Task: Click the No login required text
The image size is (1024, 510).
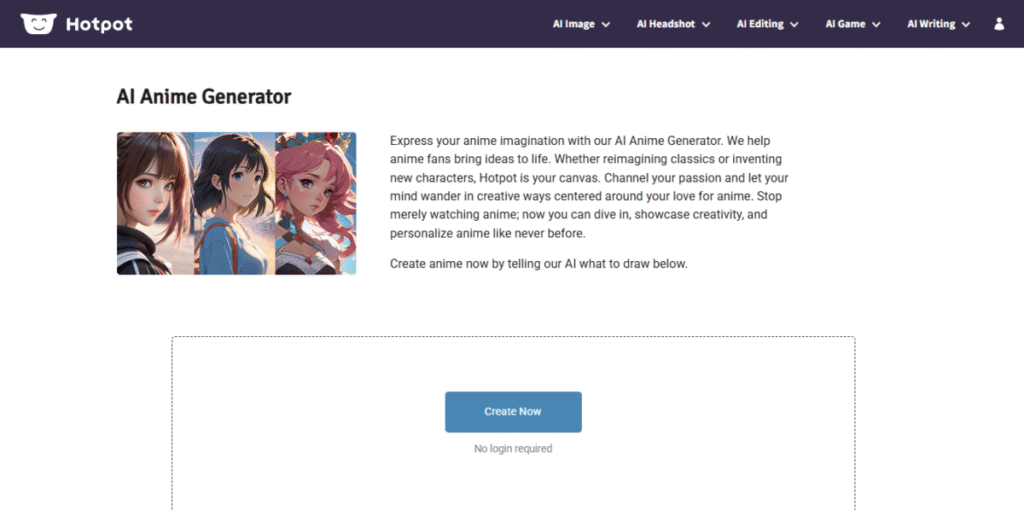Action: coord(513,449)
